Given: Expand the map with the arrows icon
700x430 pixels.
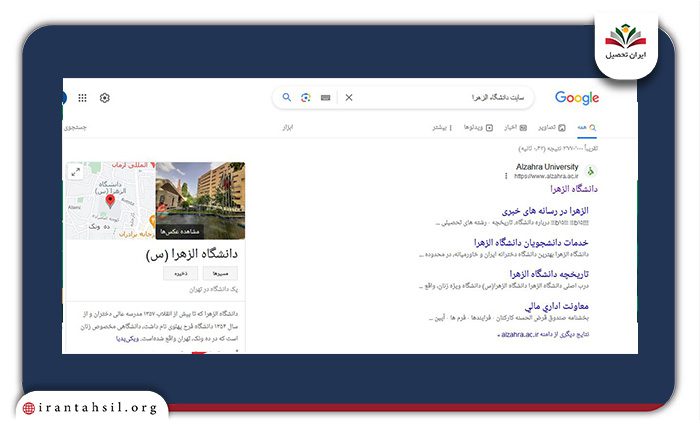Looking at the screenshot, I should pos(76,172).
